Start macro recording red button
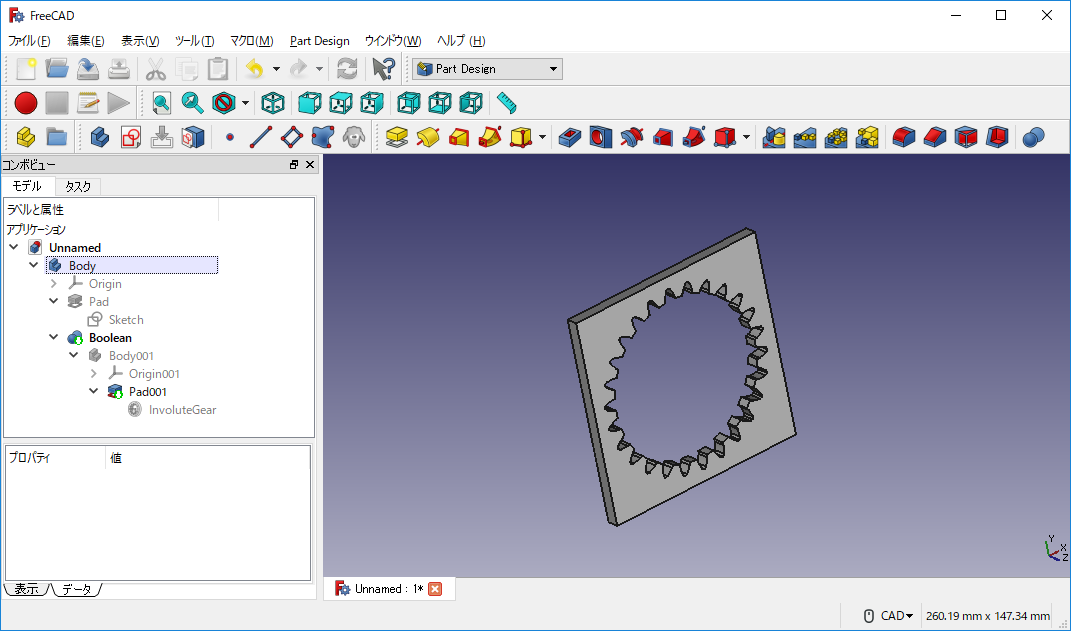Image resolution: width=1071 pixels, height=631 pixels. (26, 103)
